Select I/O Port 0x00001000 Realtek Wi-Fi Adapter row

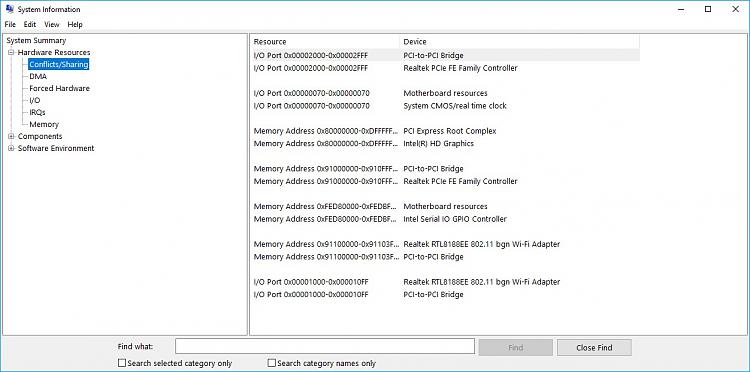[445, 282]
